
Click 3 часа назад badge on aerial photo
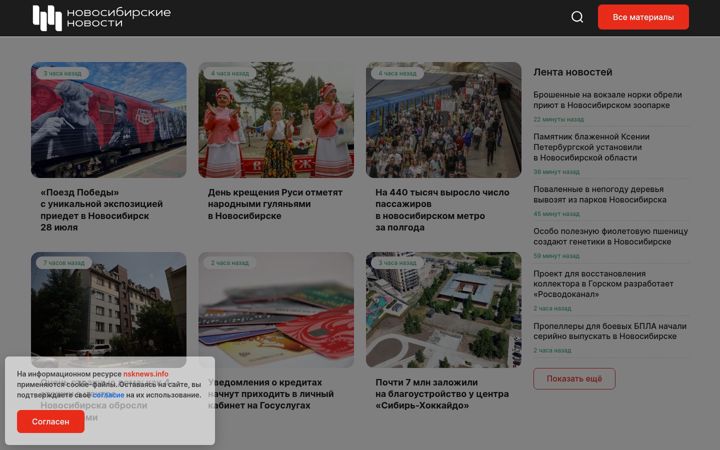point(397,263)
